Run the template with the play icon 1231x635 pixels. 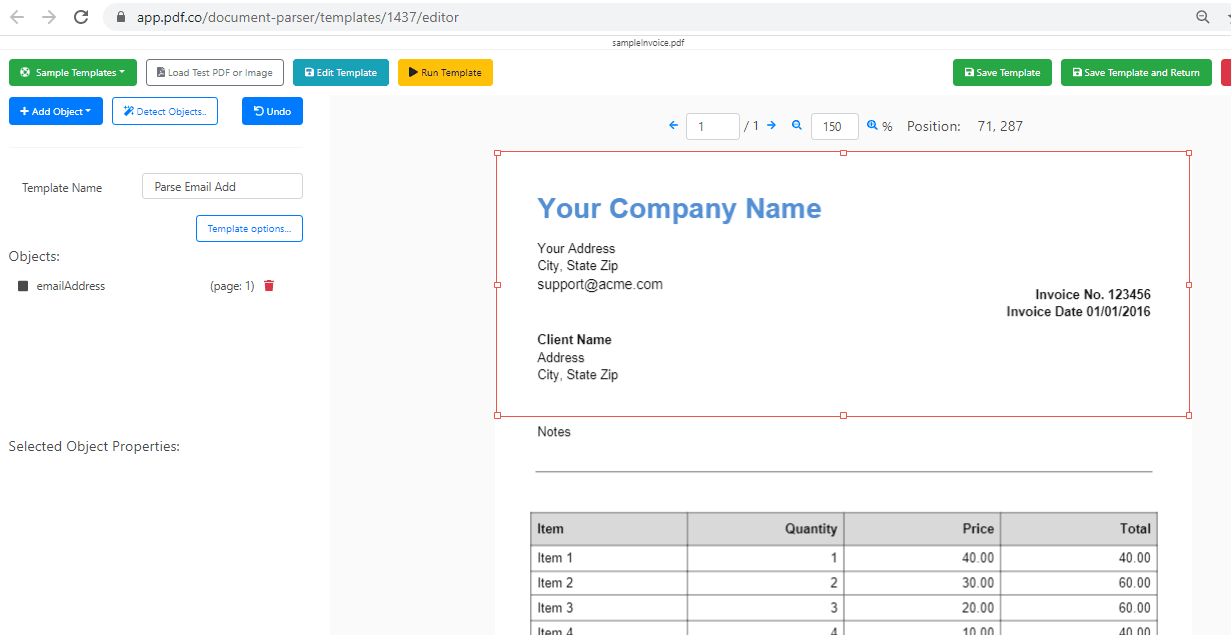pos(445,72)
